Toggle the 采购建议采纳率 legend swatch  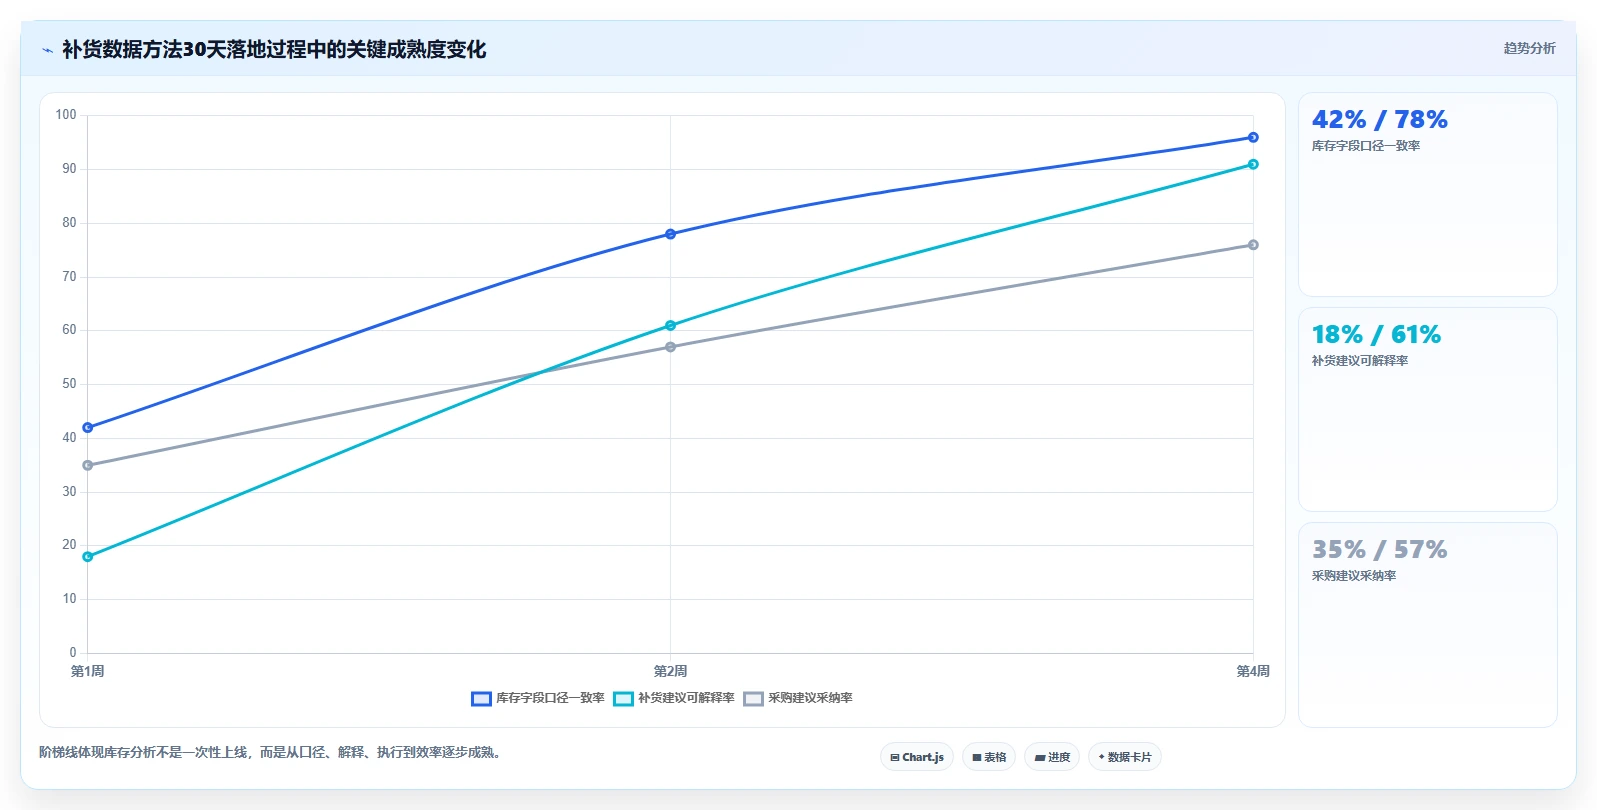(753, 698)
